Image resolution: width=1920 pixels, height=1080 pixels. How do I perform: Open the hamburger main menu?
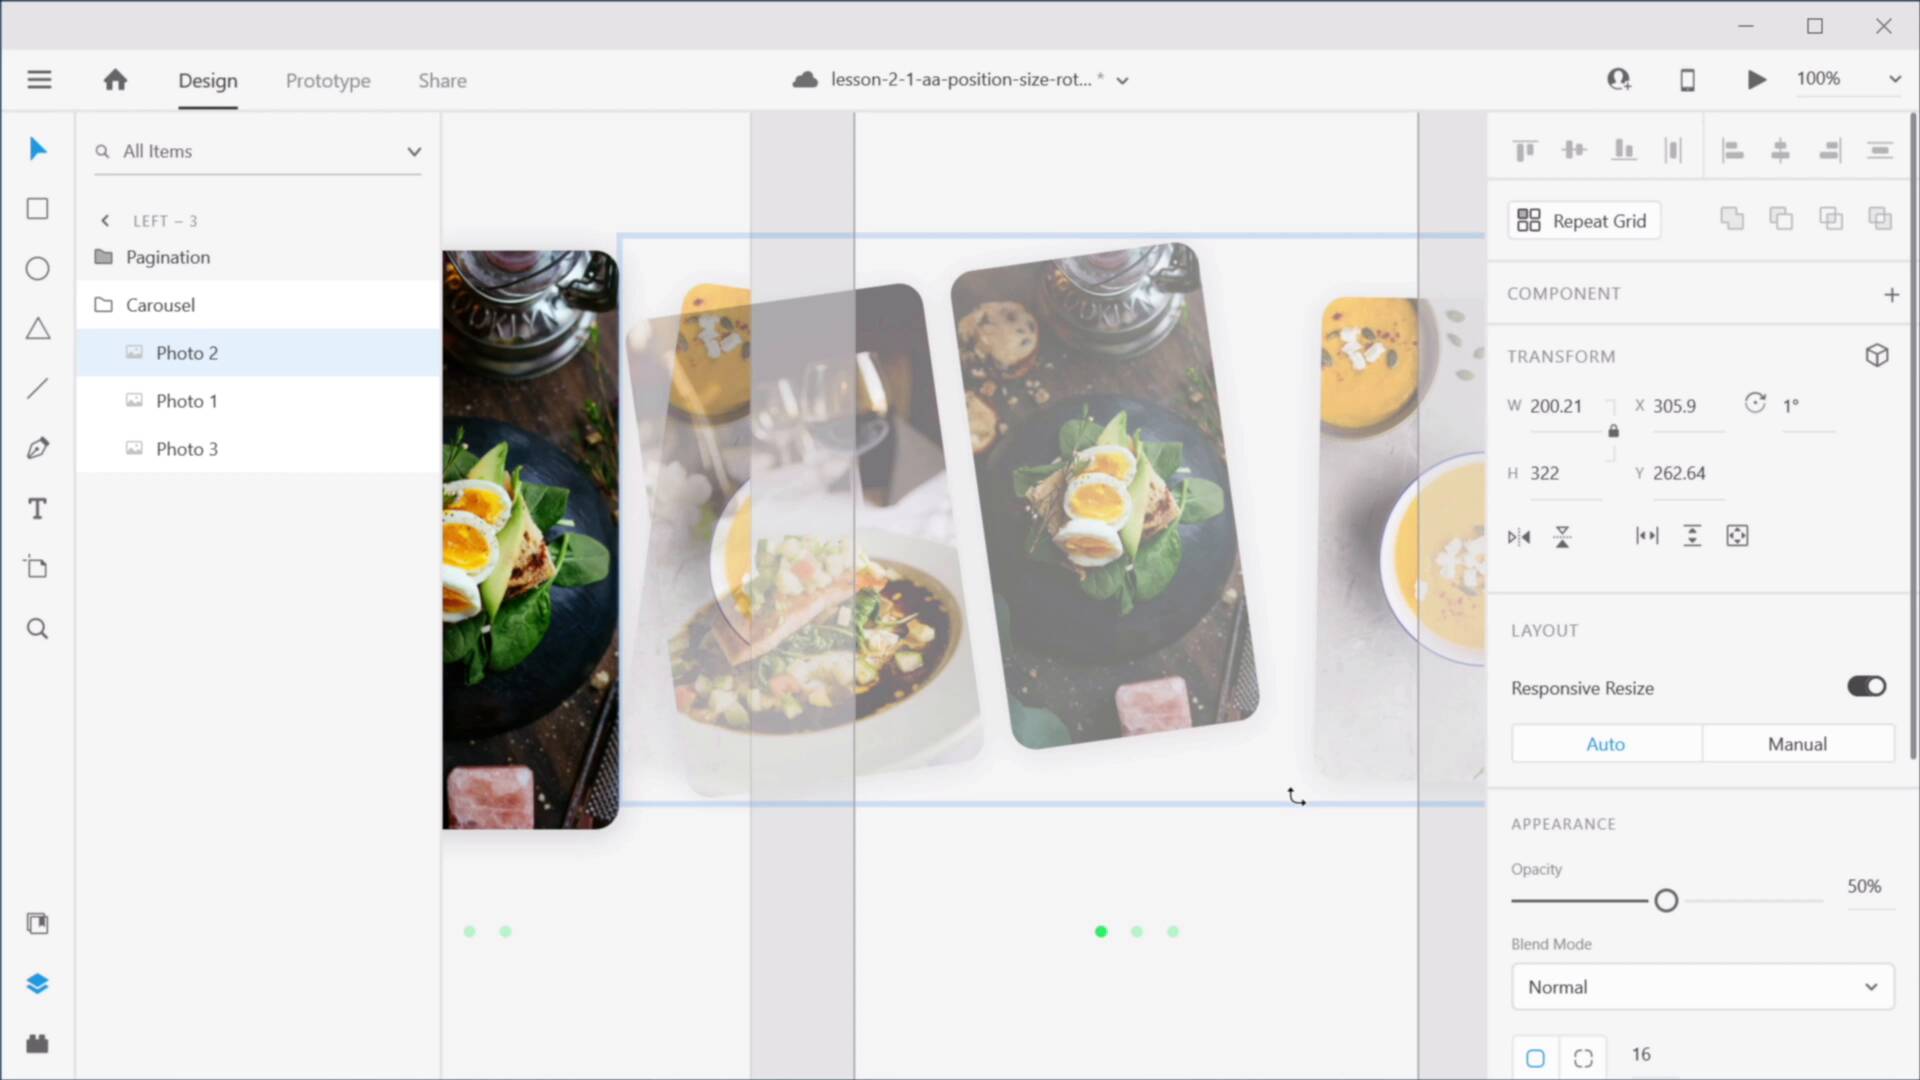[x=39, y=80]
